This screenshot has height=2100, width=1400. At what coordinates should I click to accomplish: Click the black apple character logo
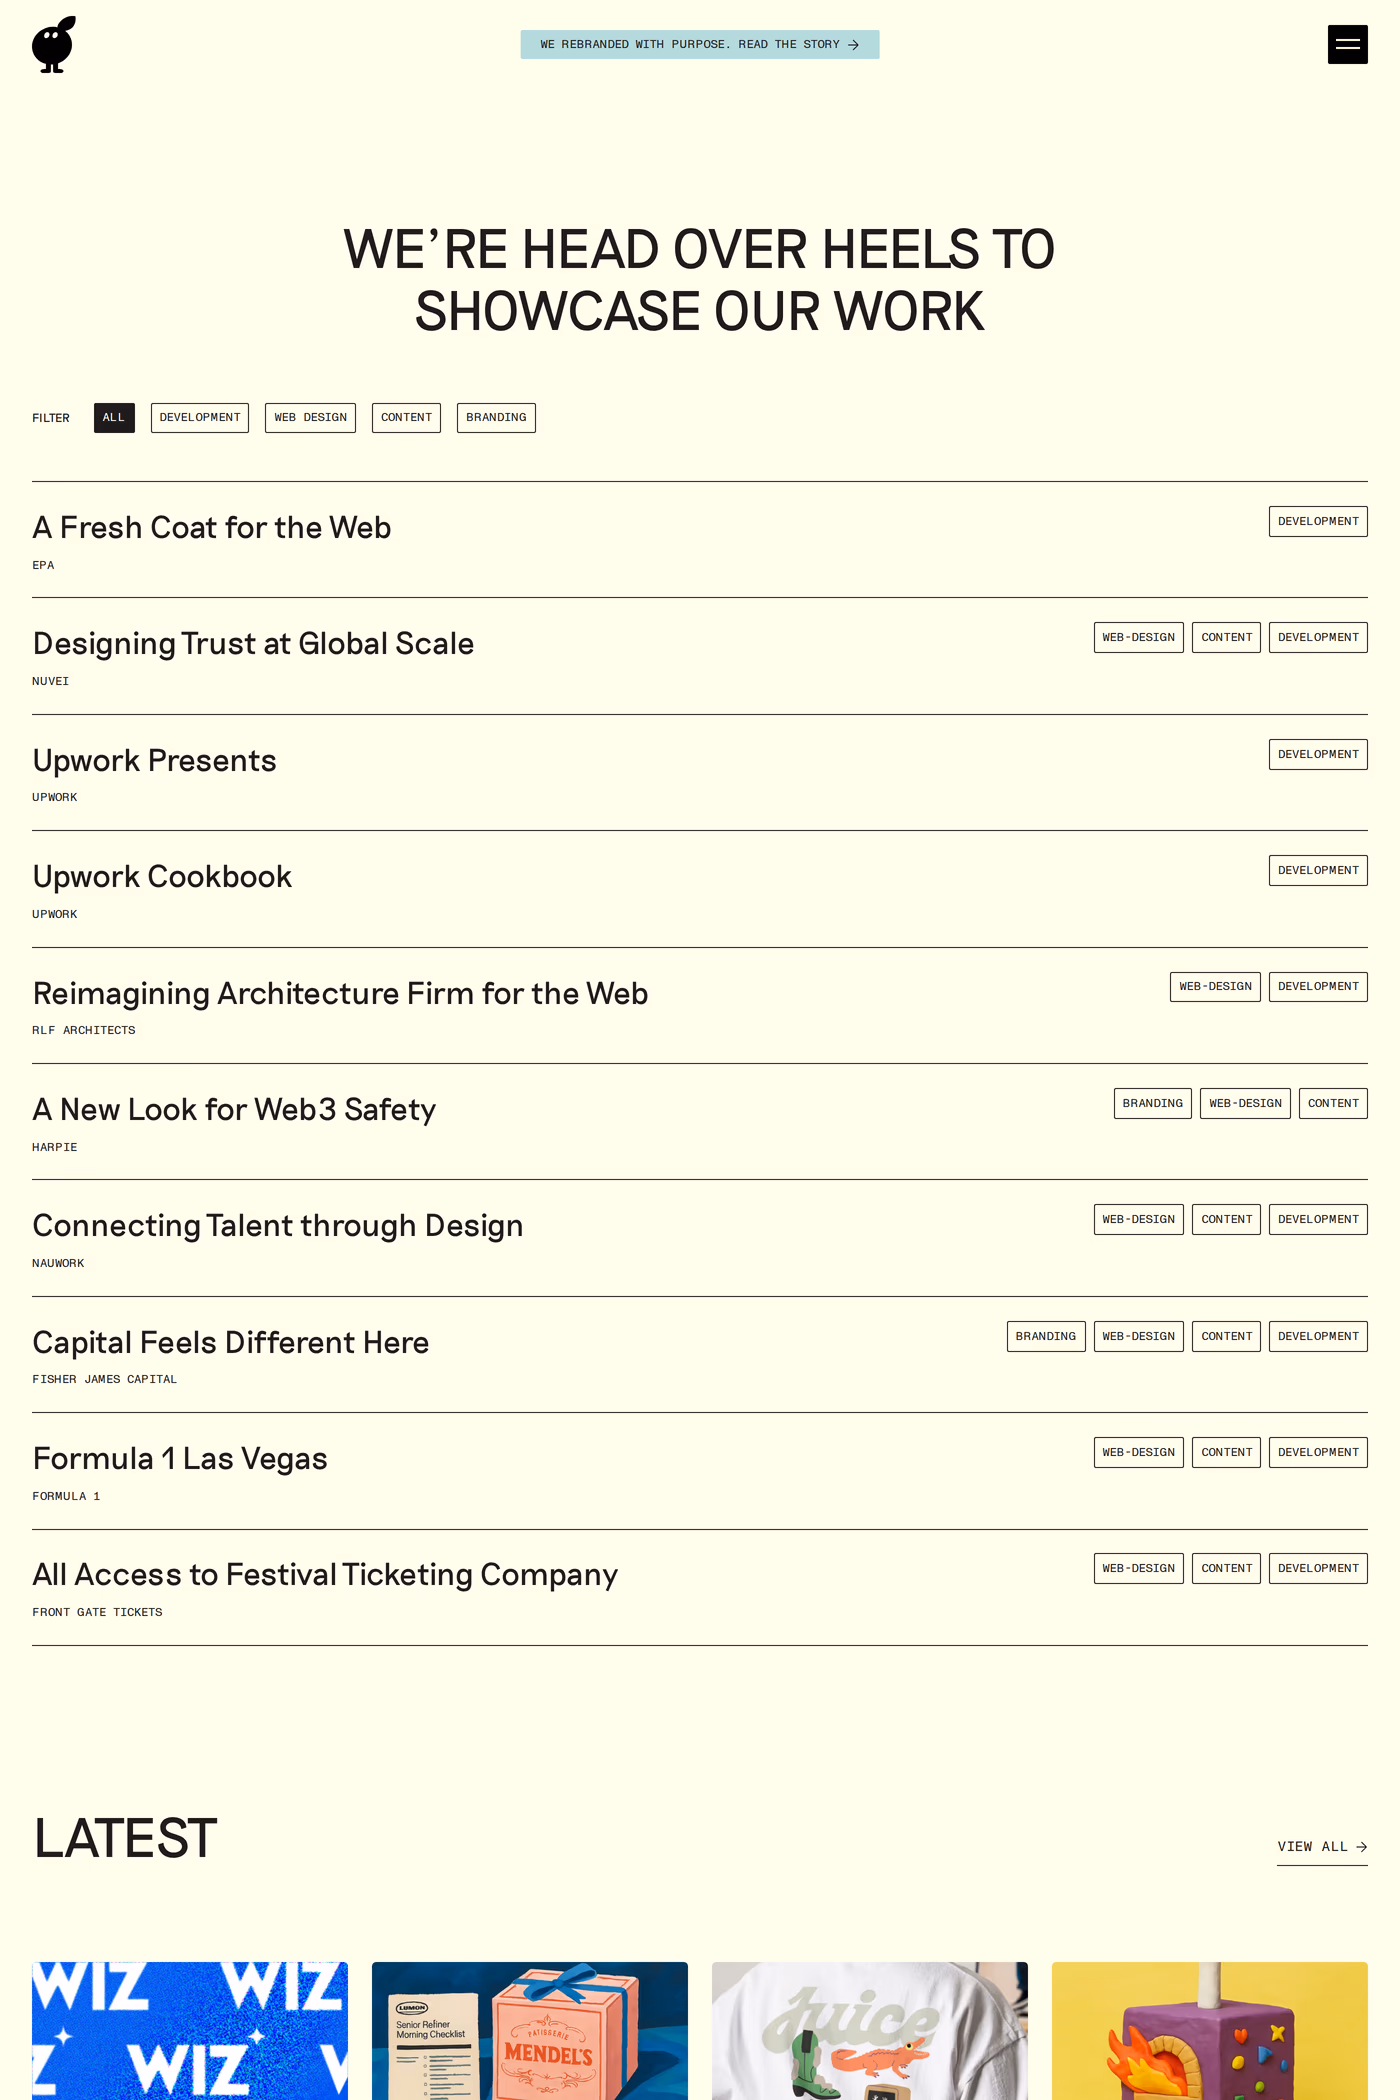point(54,44)
